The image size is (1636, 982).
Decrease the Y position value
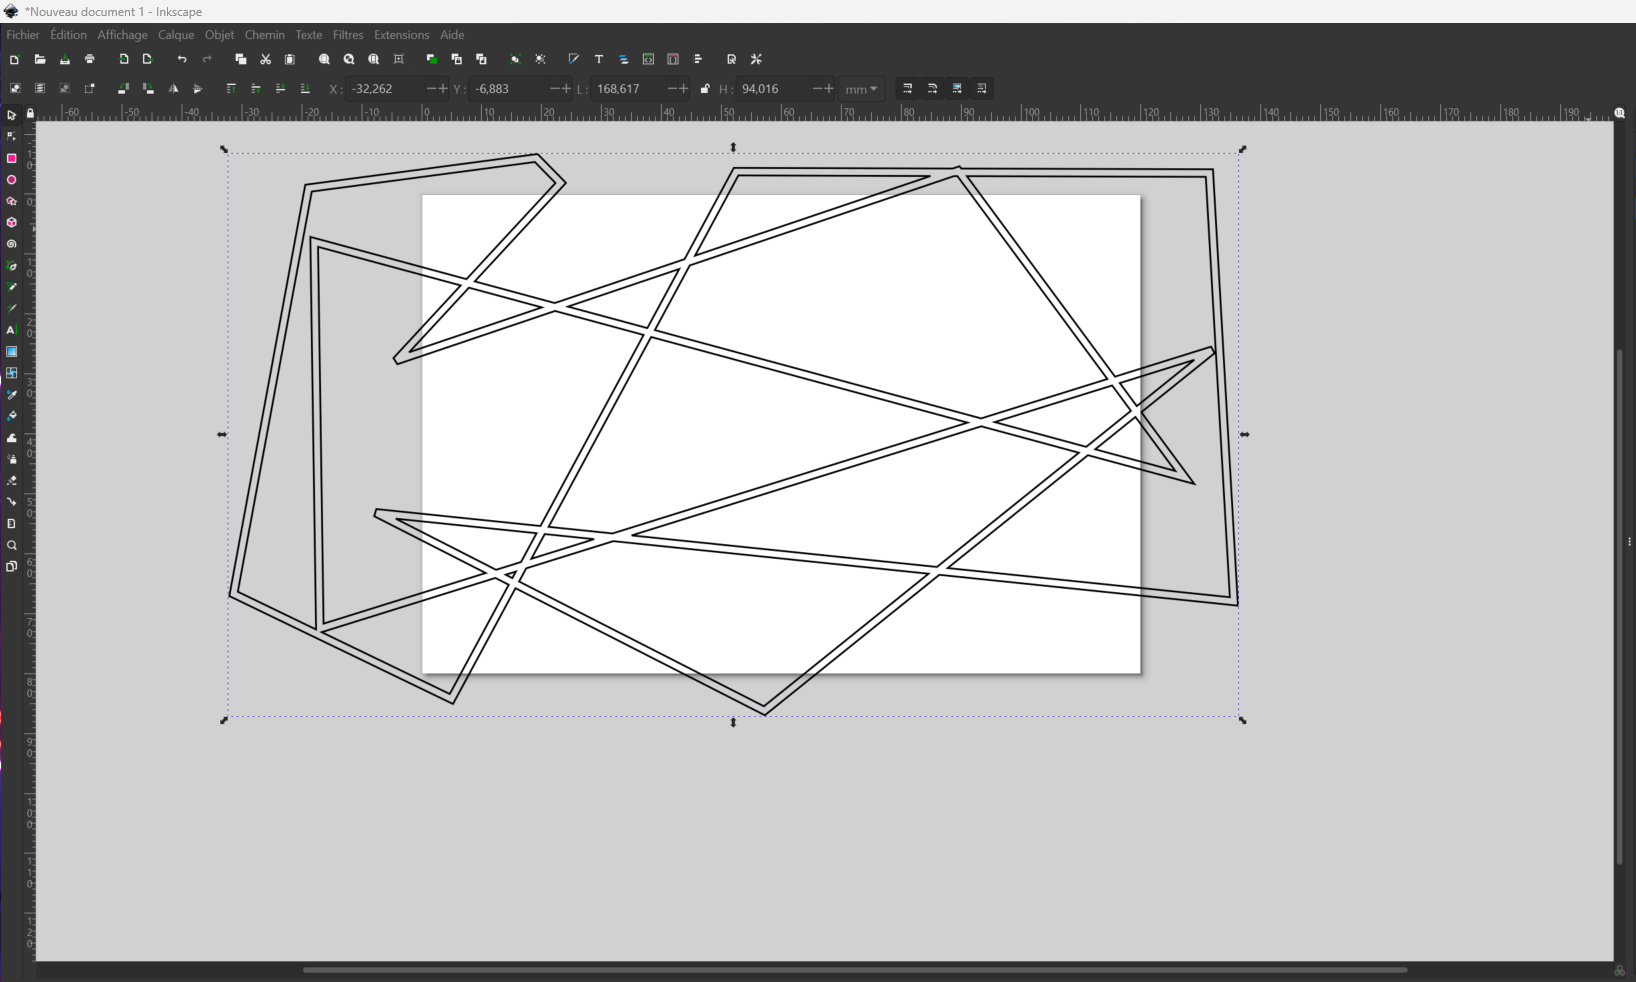coord(555,89)
